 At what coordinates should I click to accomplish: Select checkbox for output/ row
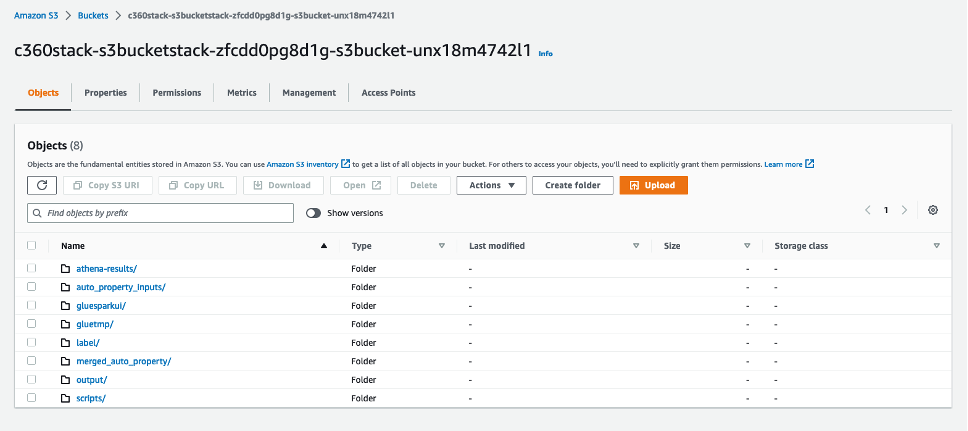[x=31, y=379]
